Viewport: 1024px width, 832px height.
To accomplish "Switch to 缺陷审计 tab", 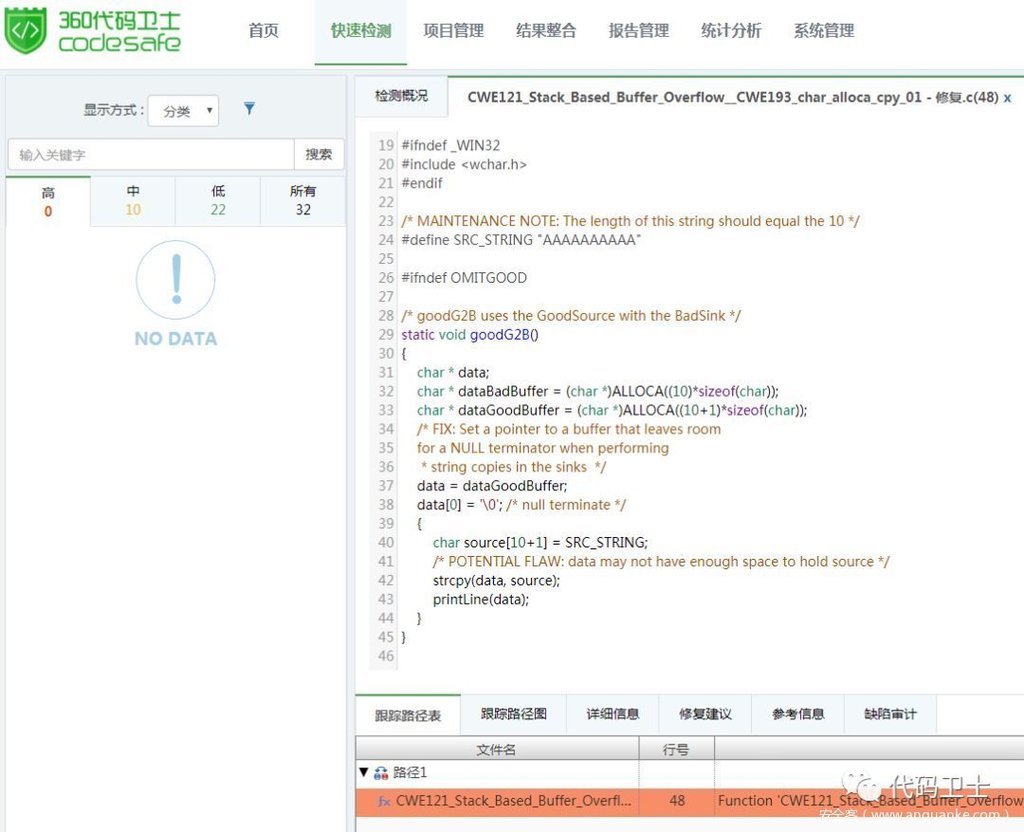I will pyautogui.click(x=890, y=714).
